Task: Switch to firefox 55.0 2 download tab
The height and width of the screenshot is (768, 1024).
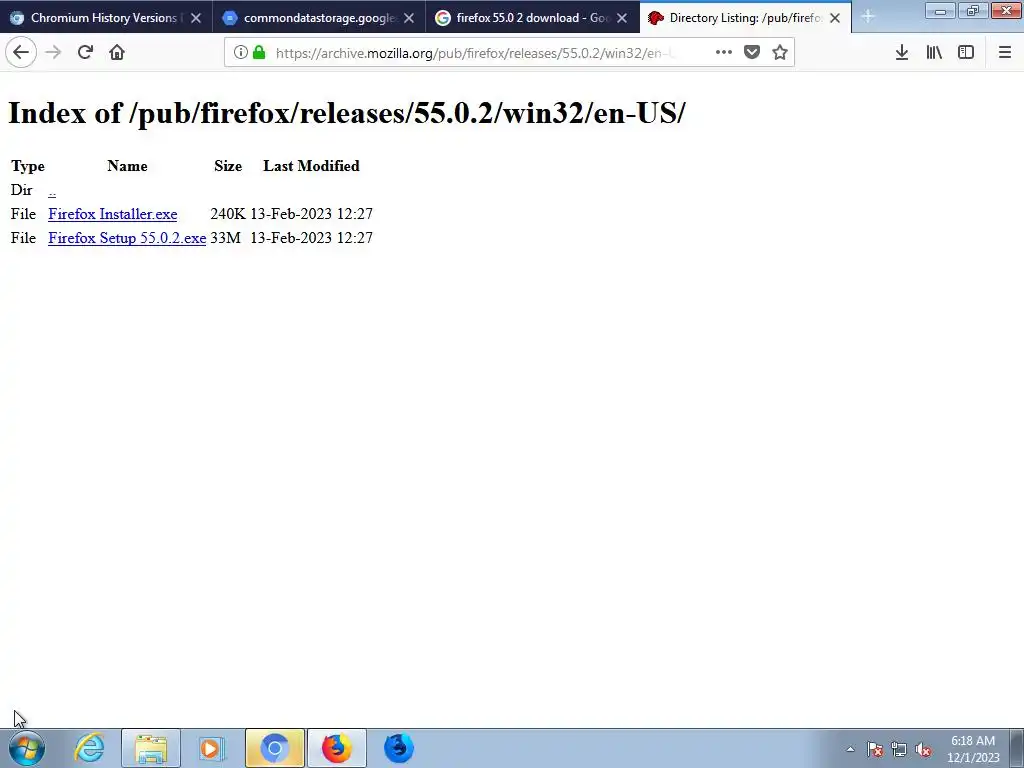Action: point(532,18)
